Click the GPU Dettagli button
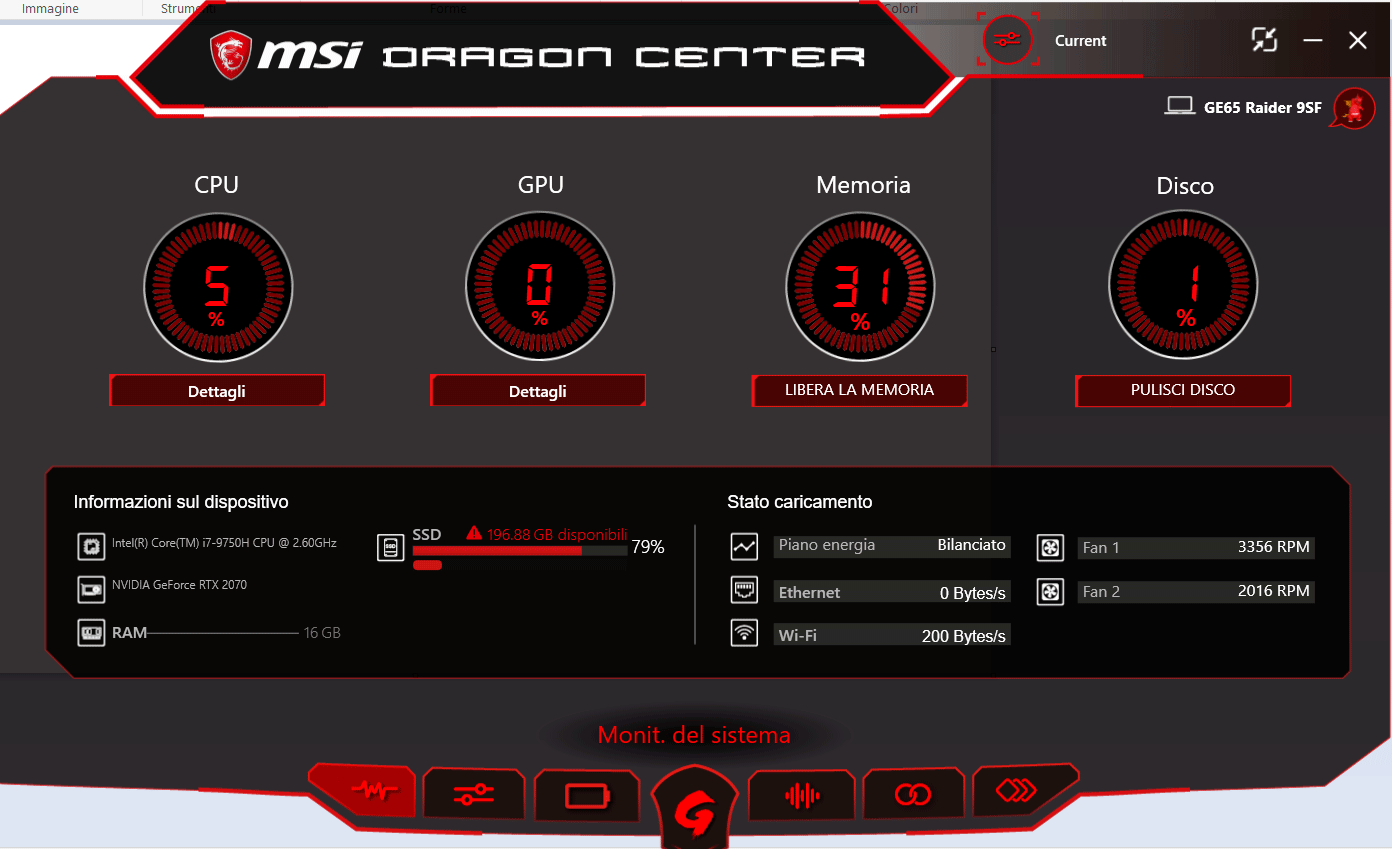The image size is (1392, 849). (538, 391)
